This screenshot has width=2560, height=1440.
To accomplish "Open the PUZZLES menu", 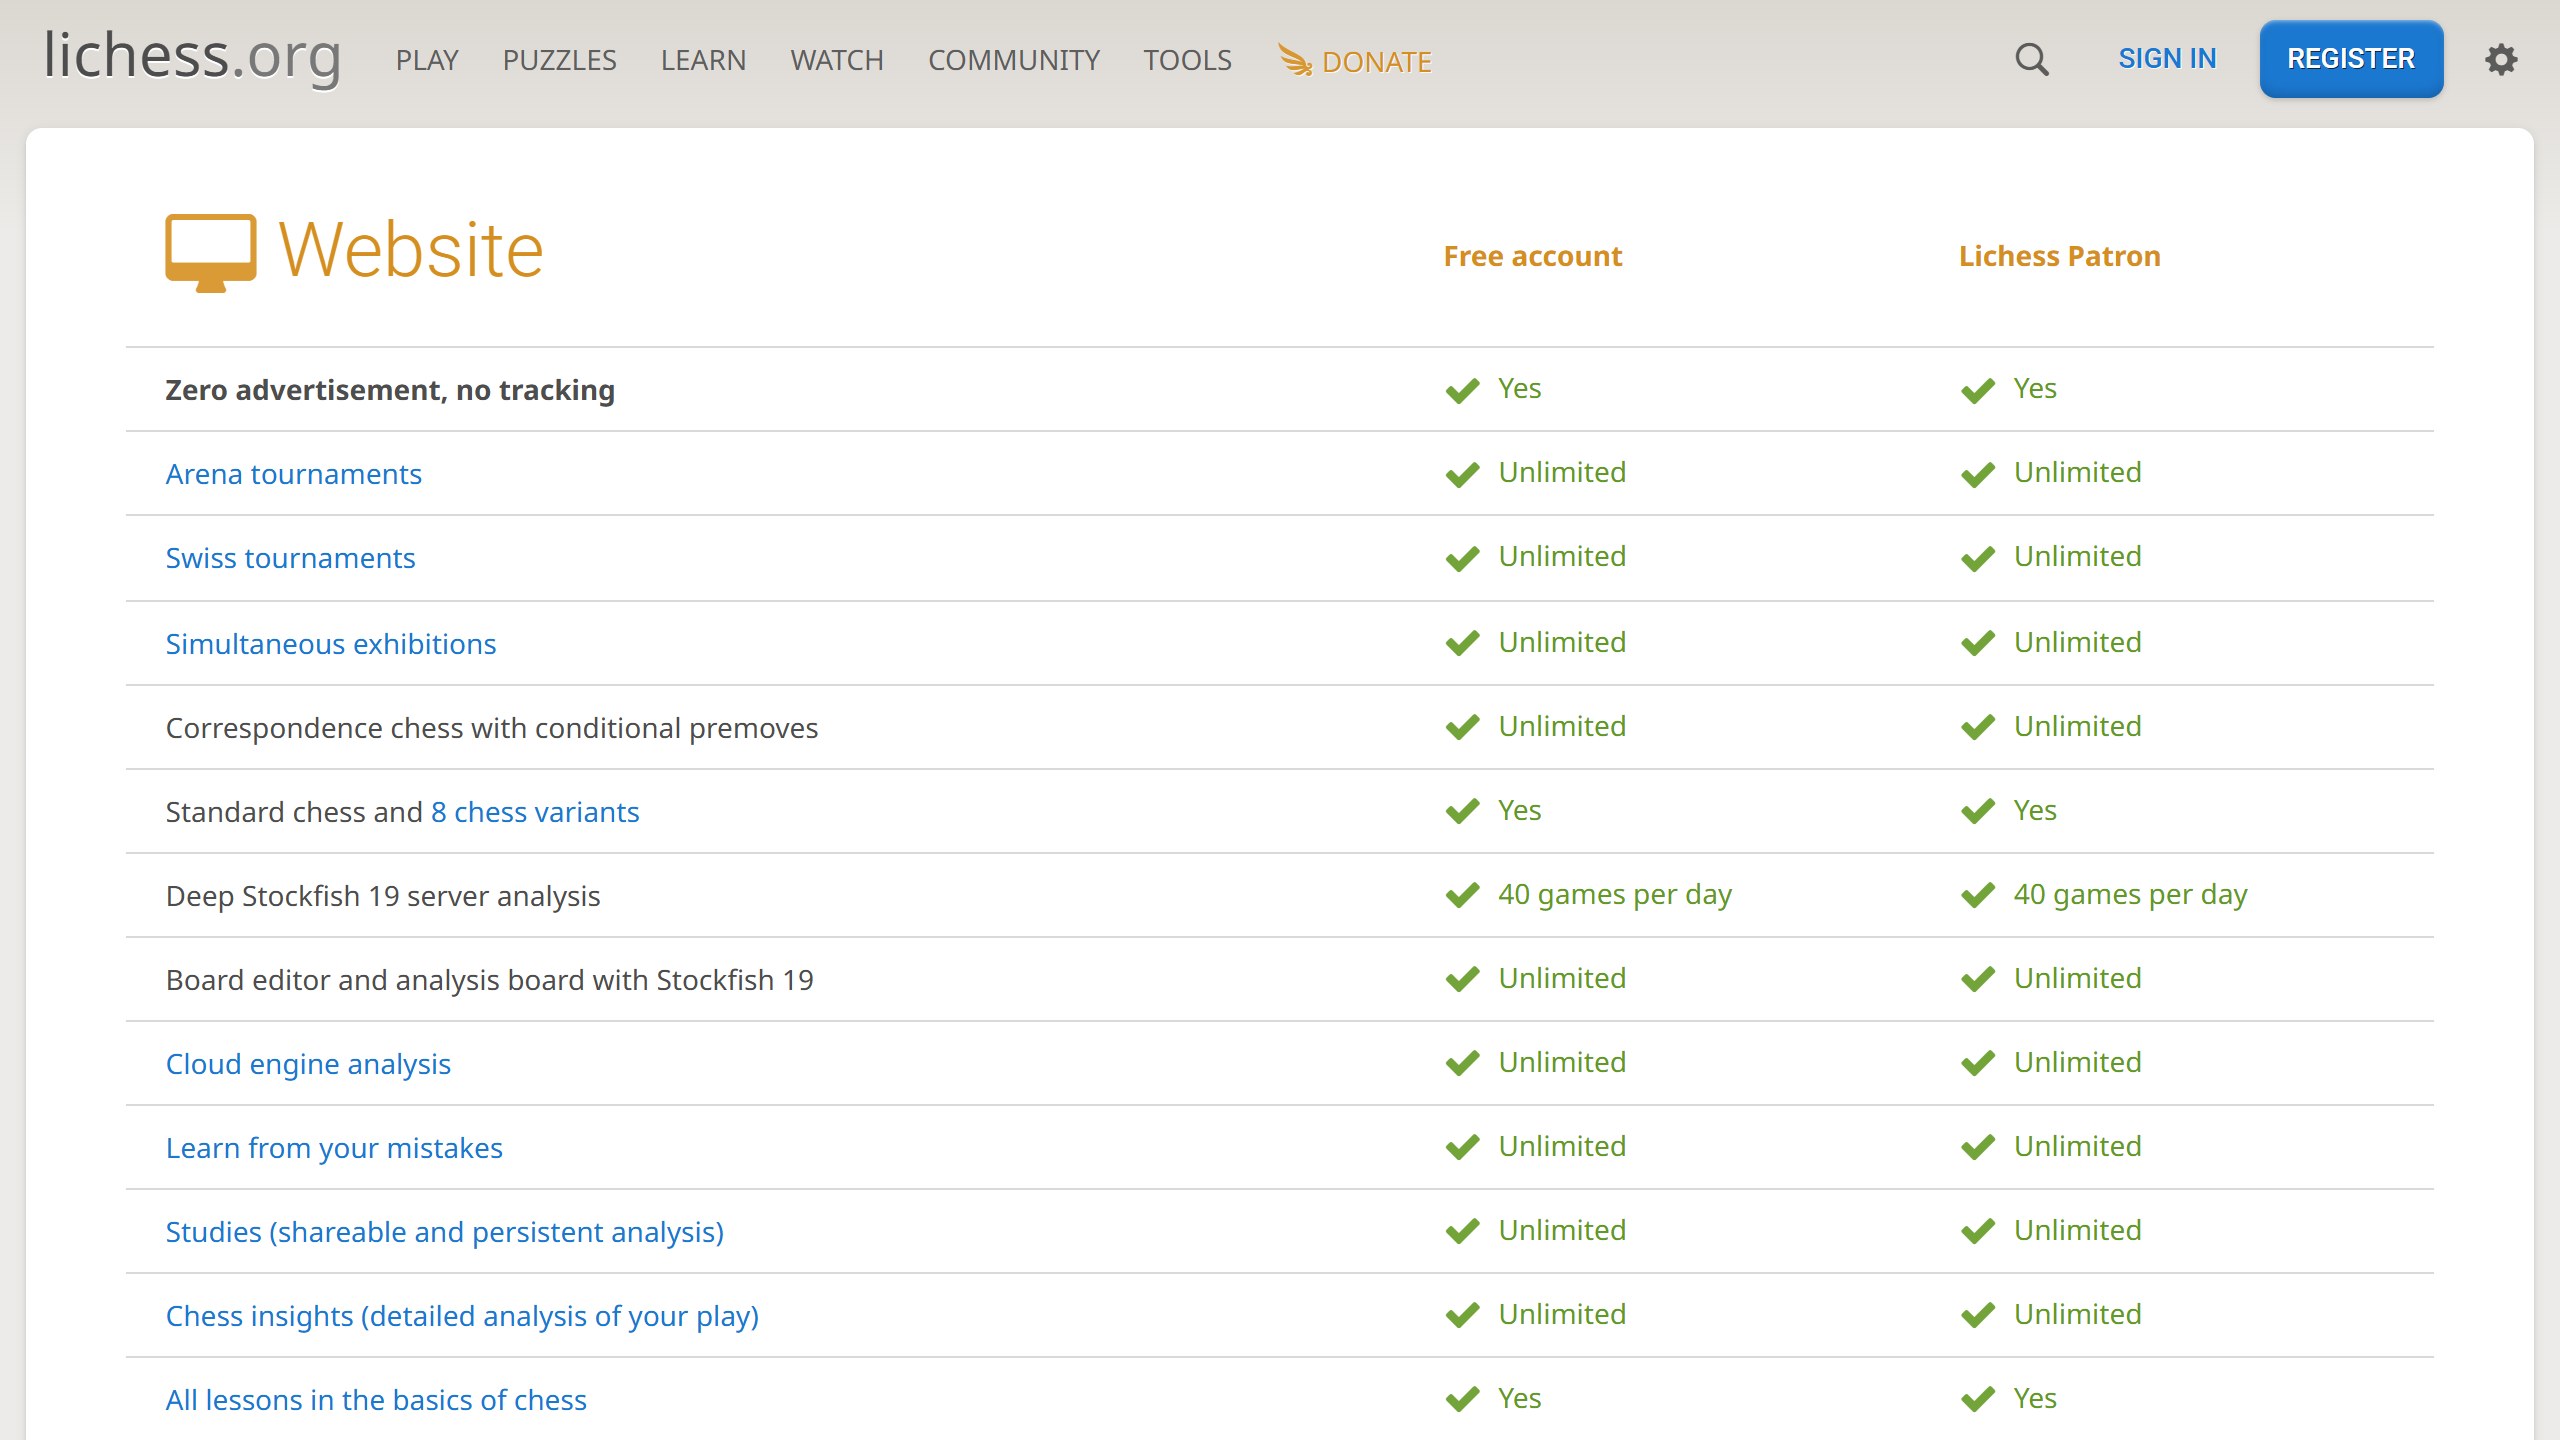I will point(559,60).
